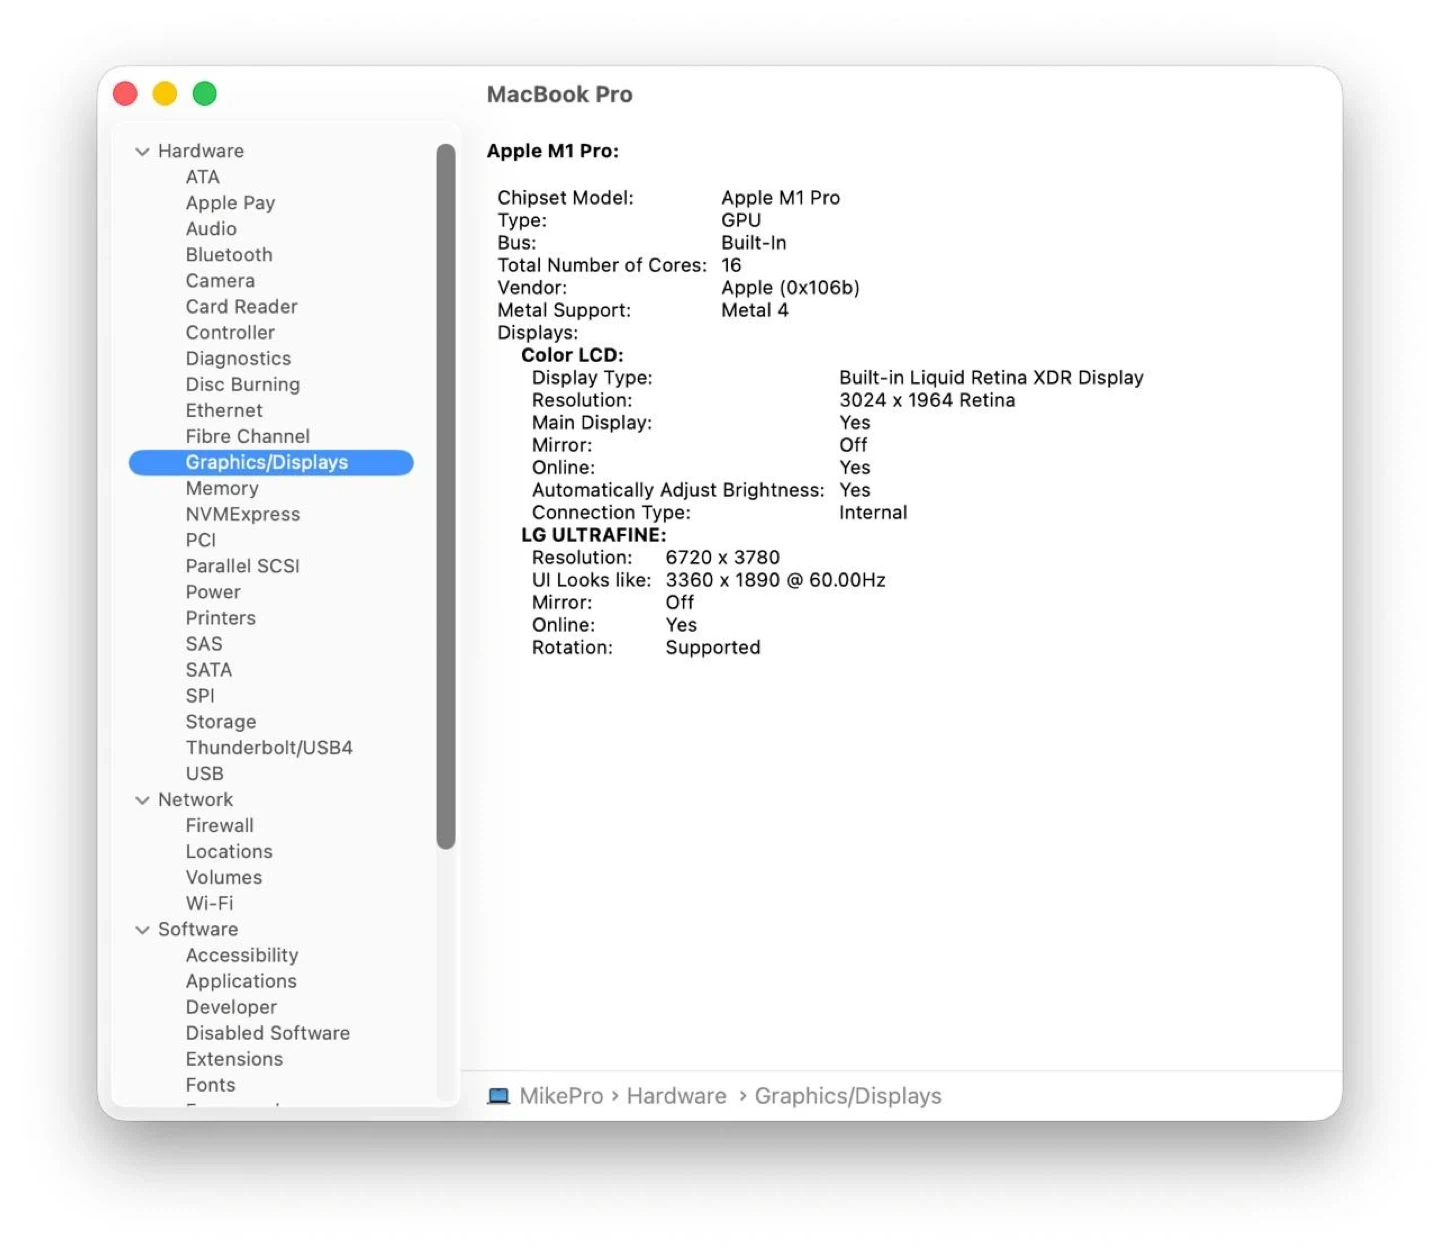Select the Storage sidebar item
Image resolution: width=1440 pixels, height=1249 pixels.
click(x=221, y=722)
